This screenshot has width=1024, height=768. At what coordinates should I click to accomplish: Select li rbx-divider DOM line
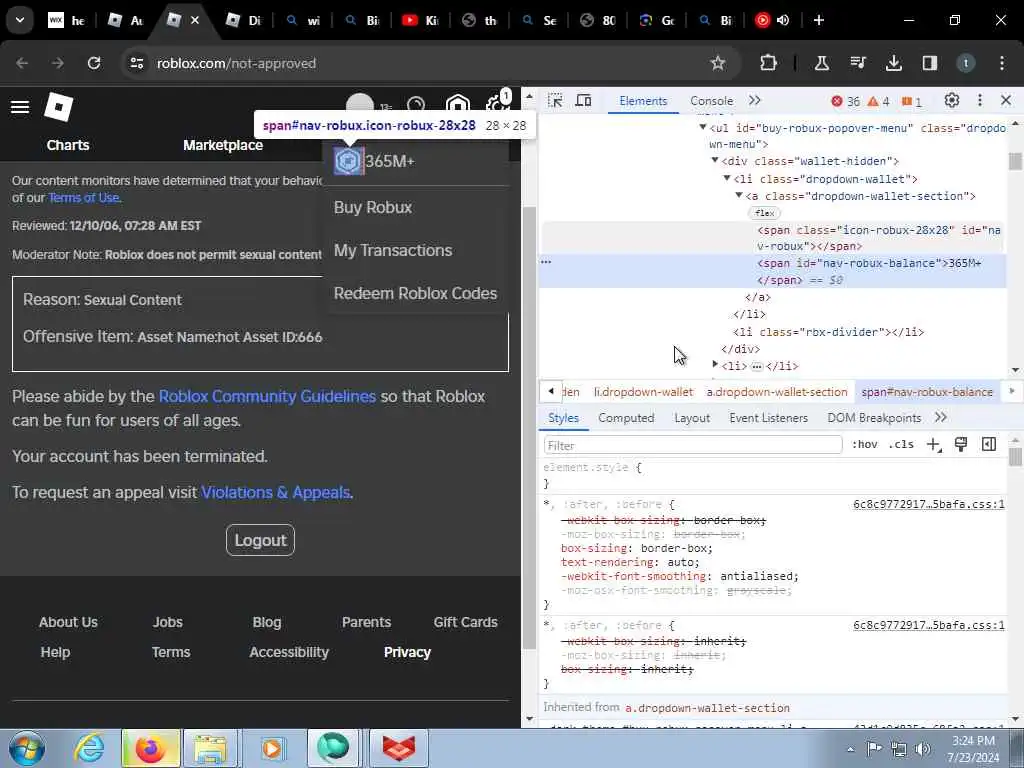pyautogui.click(x=828, y=332)
